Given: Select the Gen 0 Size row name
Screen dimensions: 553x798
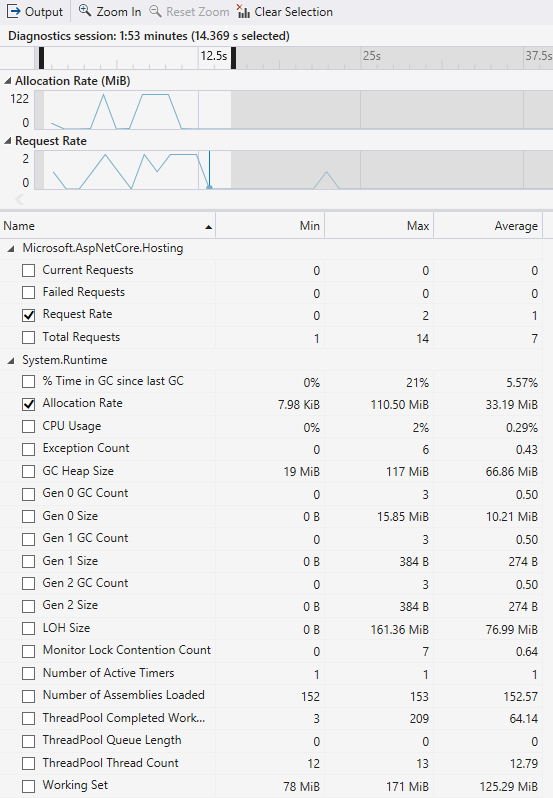Looking at the screenshot, I should pyautogui.click(x=70, y=516).
